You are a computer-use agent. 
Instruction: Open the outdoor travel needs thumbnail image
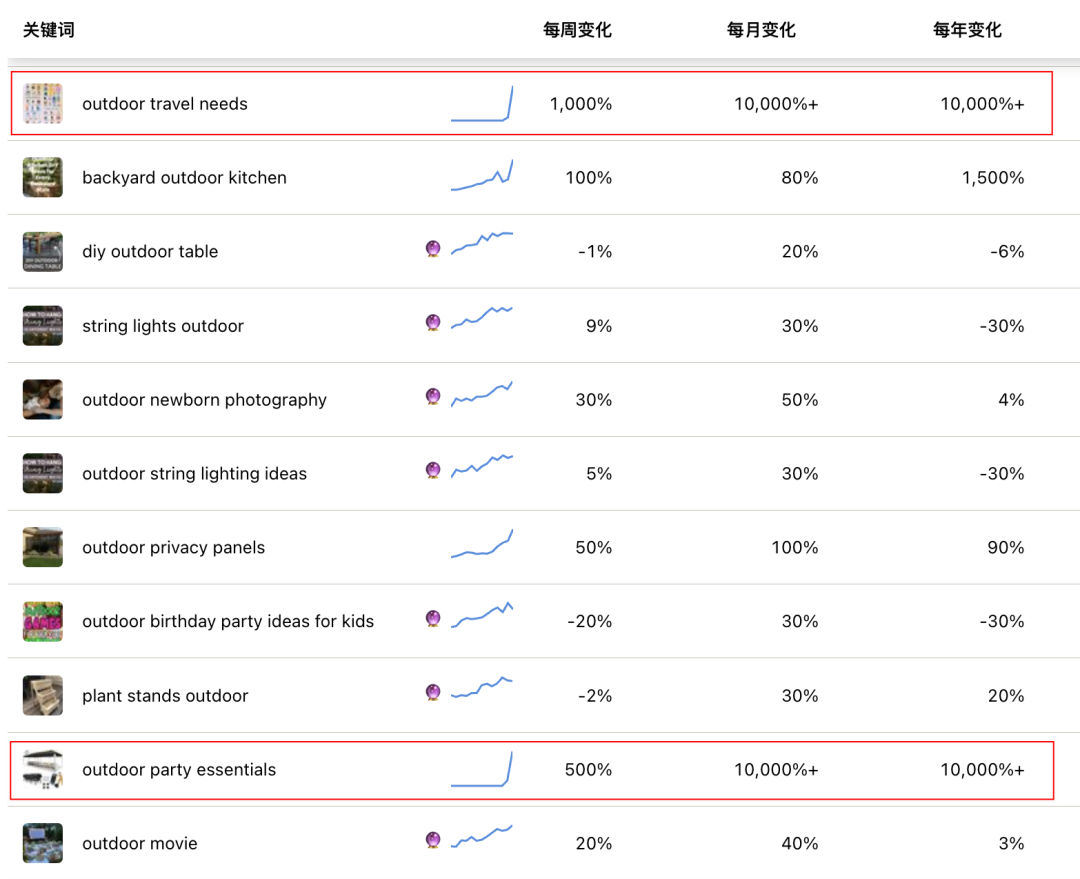(x=43, y=104)
